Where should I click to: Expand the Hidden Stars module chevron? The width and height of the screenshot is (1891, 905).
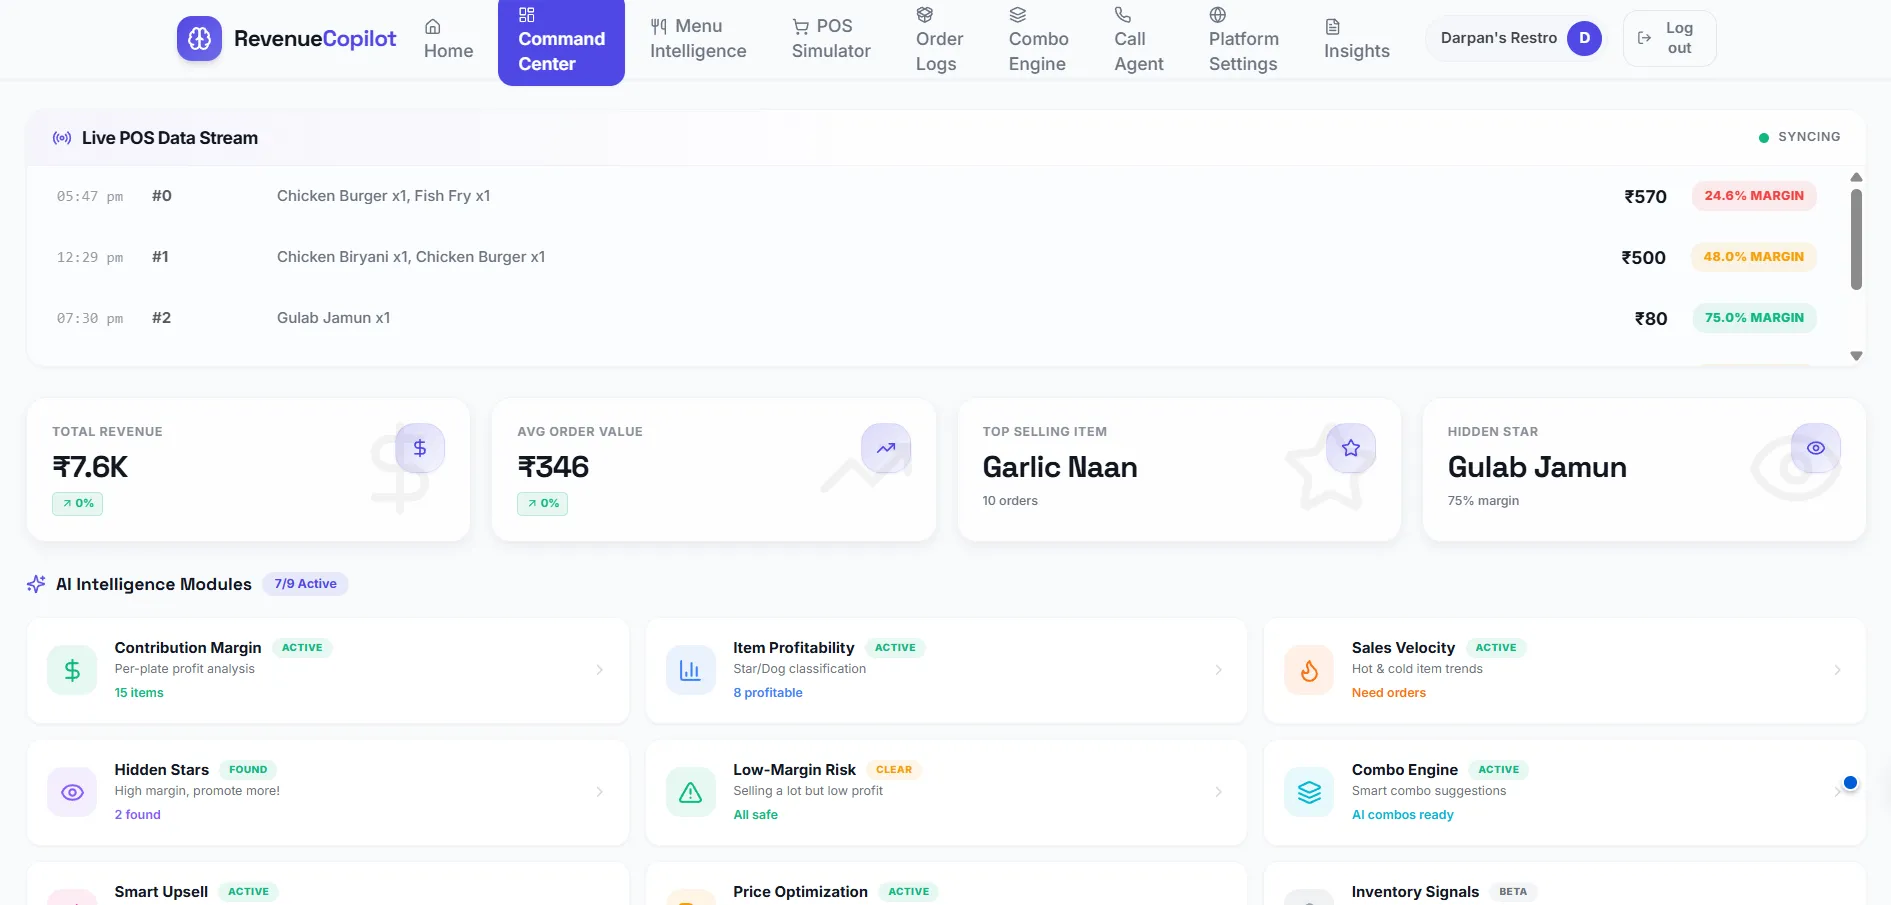599,792
